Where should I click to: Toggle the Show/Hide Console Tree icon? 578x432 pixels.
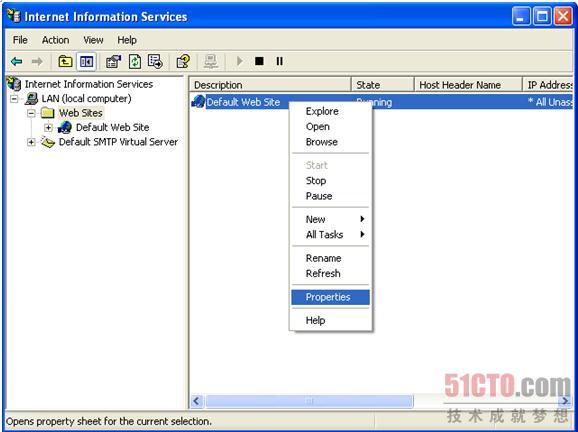coord(86,61)
